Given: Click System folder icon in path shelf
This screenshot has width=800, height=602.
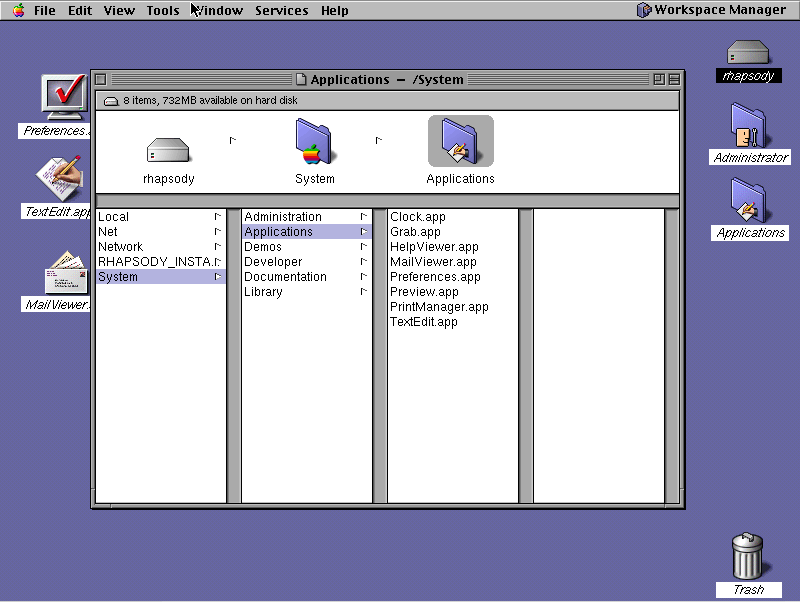Looking at the screenshot, I should pos(314,141).
